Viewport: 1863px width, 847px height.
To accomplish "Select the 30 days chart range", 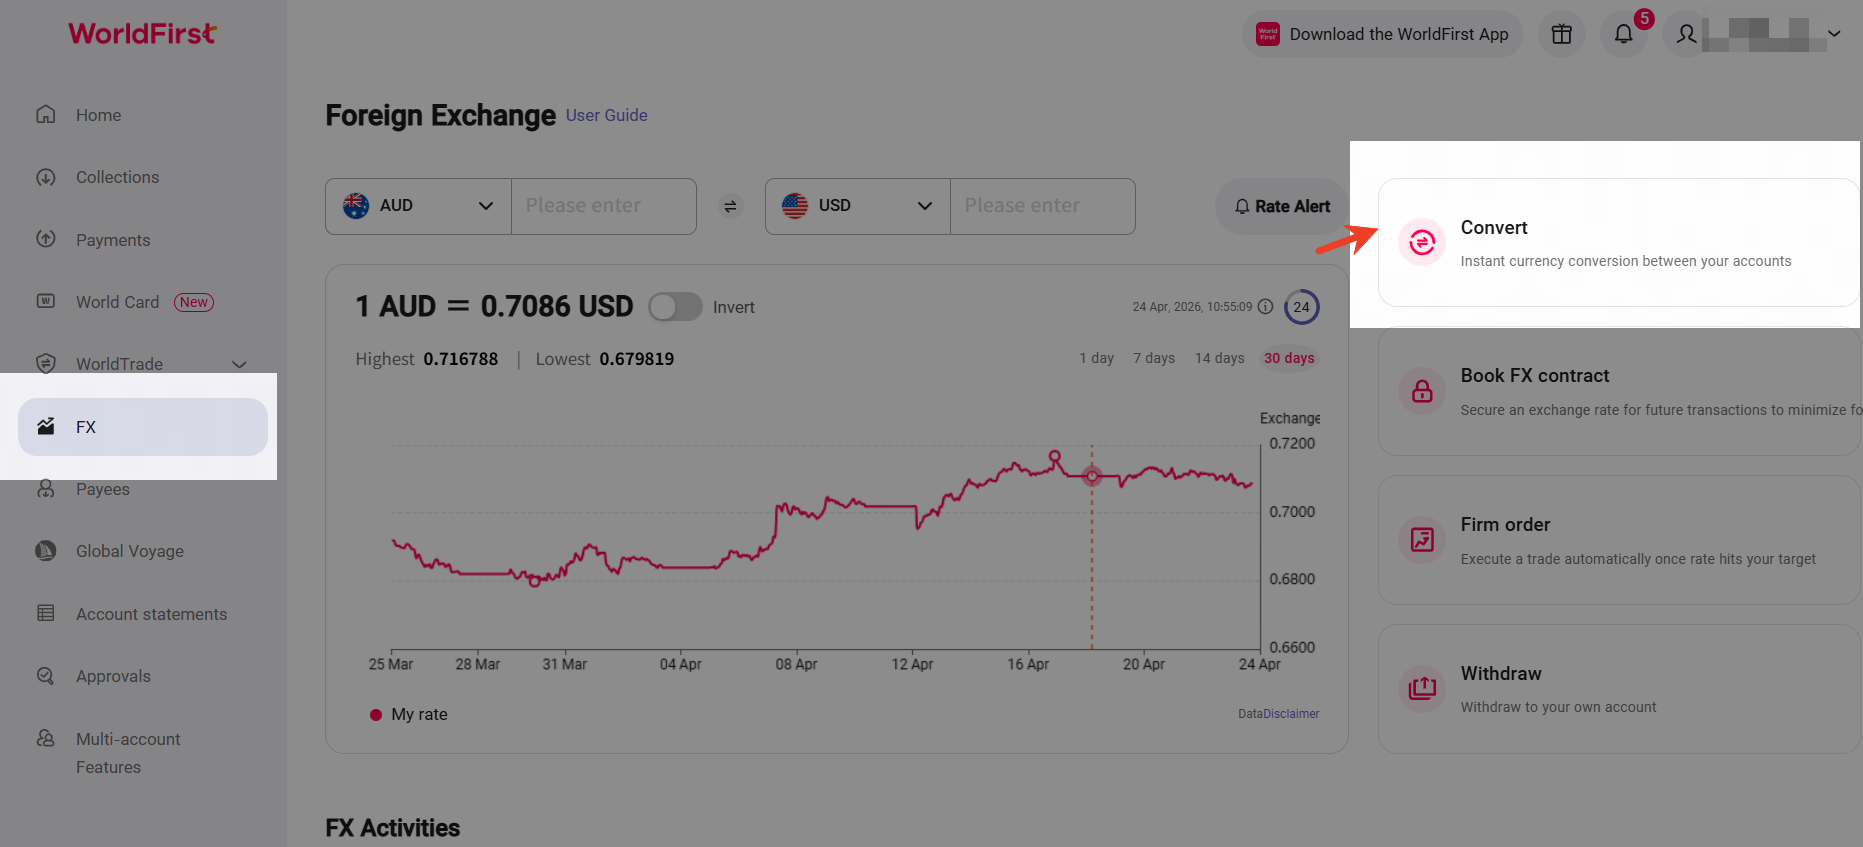I will 1289,358.
